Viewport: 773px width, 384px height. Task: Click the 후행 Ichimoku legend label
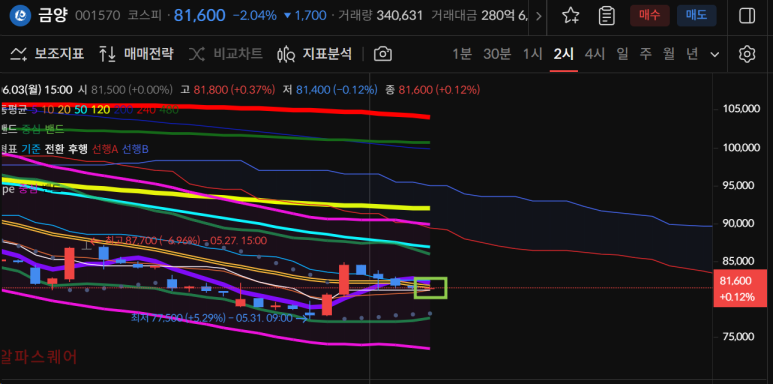point(78,148)
